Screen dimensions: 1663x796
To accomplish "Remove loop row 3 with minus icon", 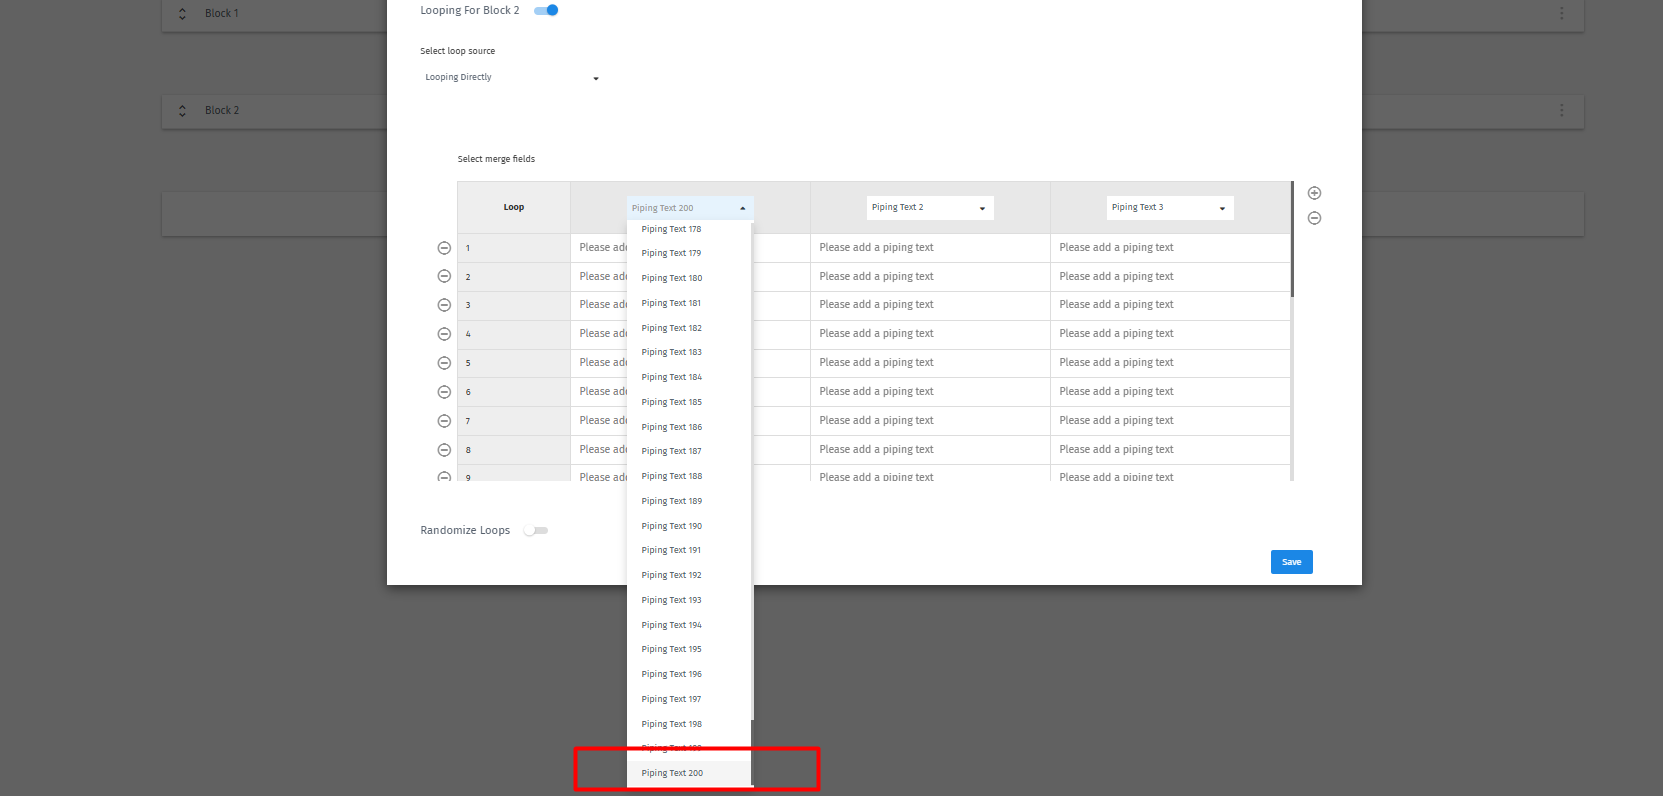I will point(444,305).
